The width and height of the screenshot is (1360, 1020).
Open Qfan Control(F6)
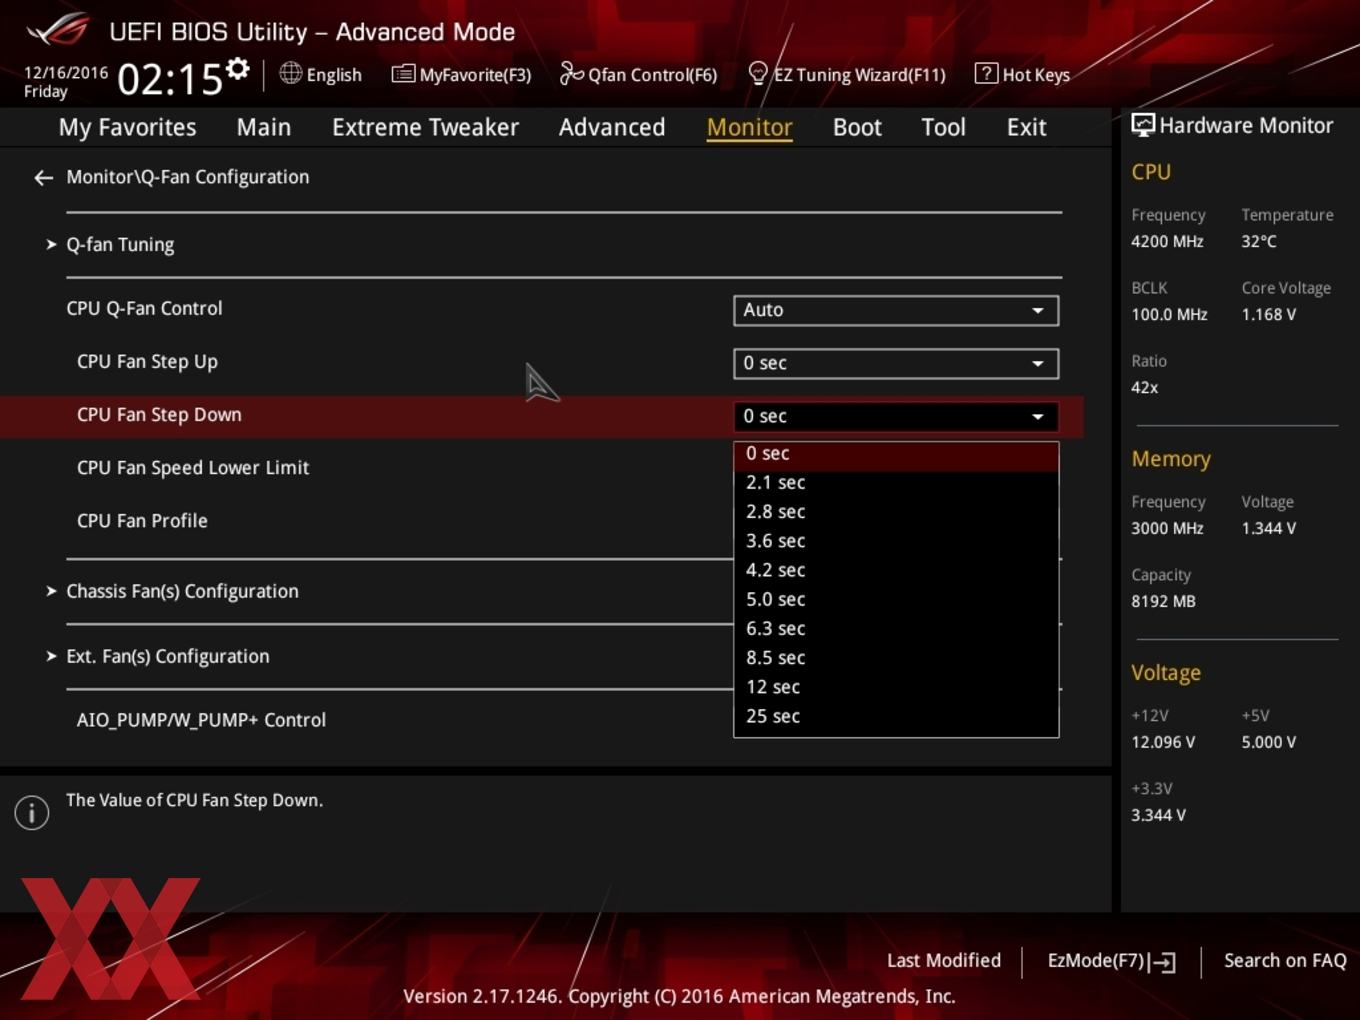638,74
